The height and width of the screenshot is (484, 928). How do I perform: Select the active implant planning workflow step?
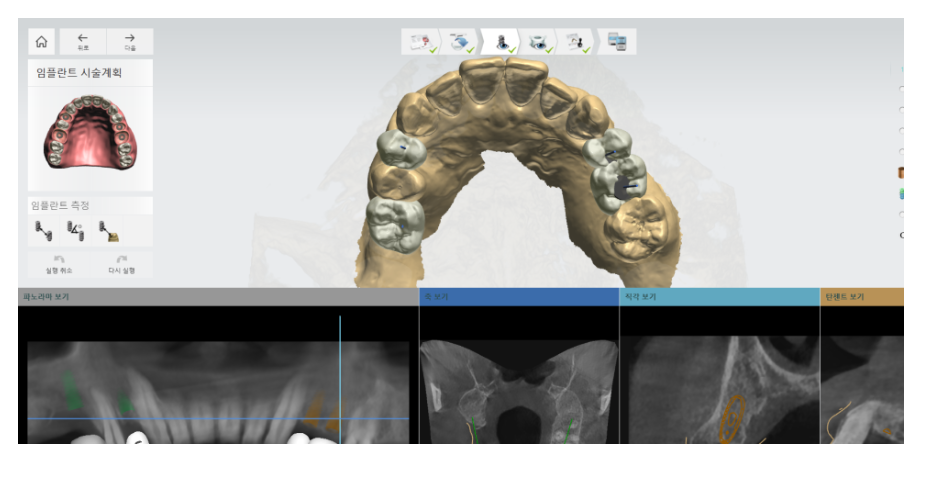502,42
